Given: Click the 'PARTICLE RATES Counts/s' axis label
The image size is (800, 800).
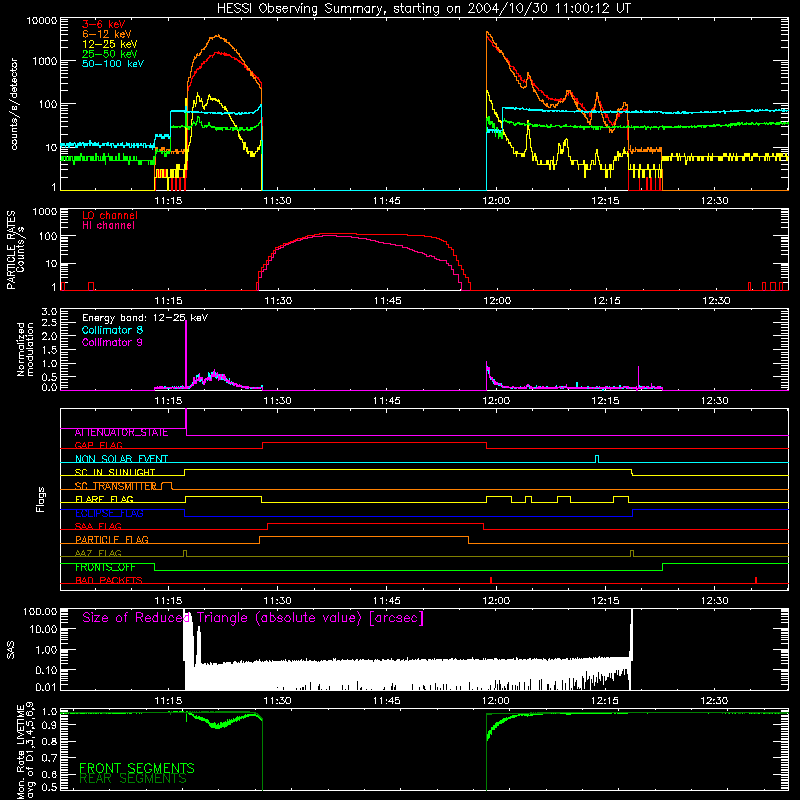Looking at the screenshot, I should (x=15, y=249).
